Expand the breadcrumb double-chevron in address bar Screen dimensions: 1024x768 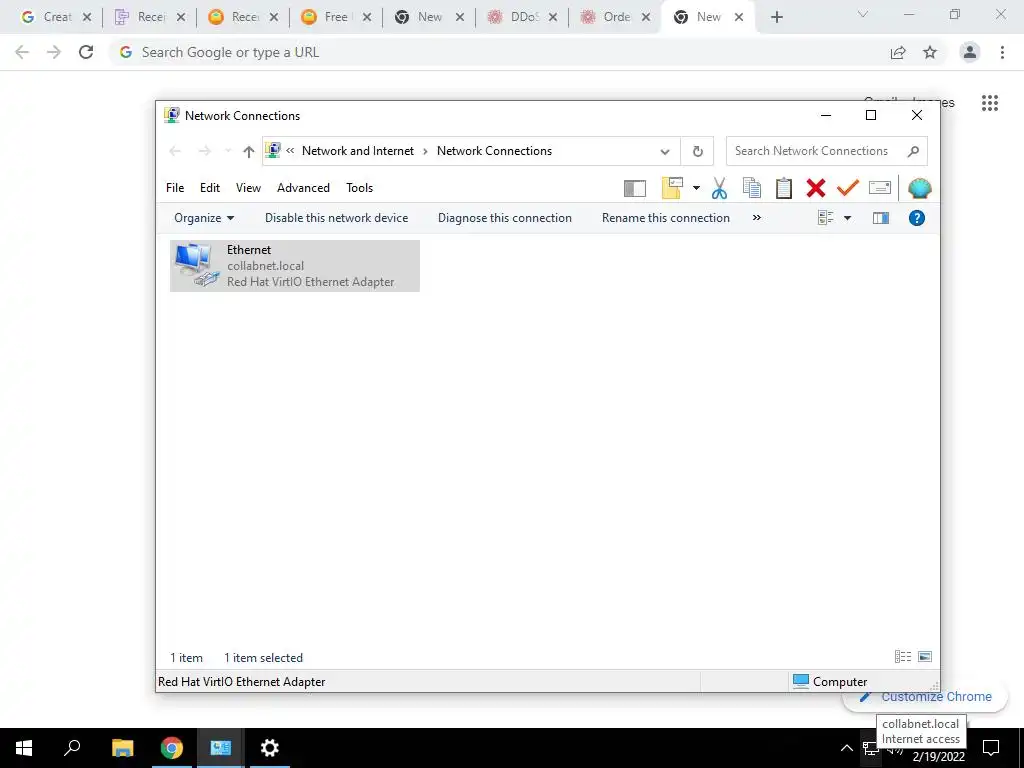[x=290, y=151]
